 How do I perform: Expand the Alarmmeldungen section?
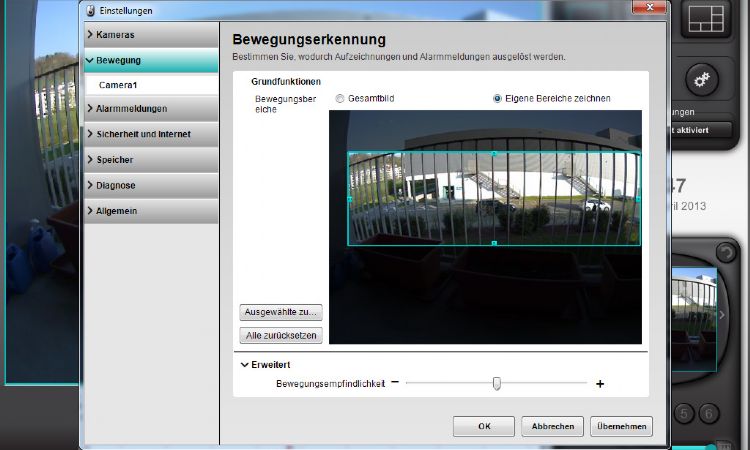150,108
